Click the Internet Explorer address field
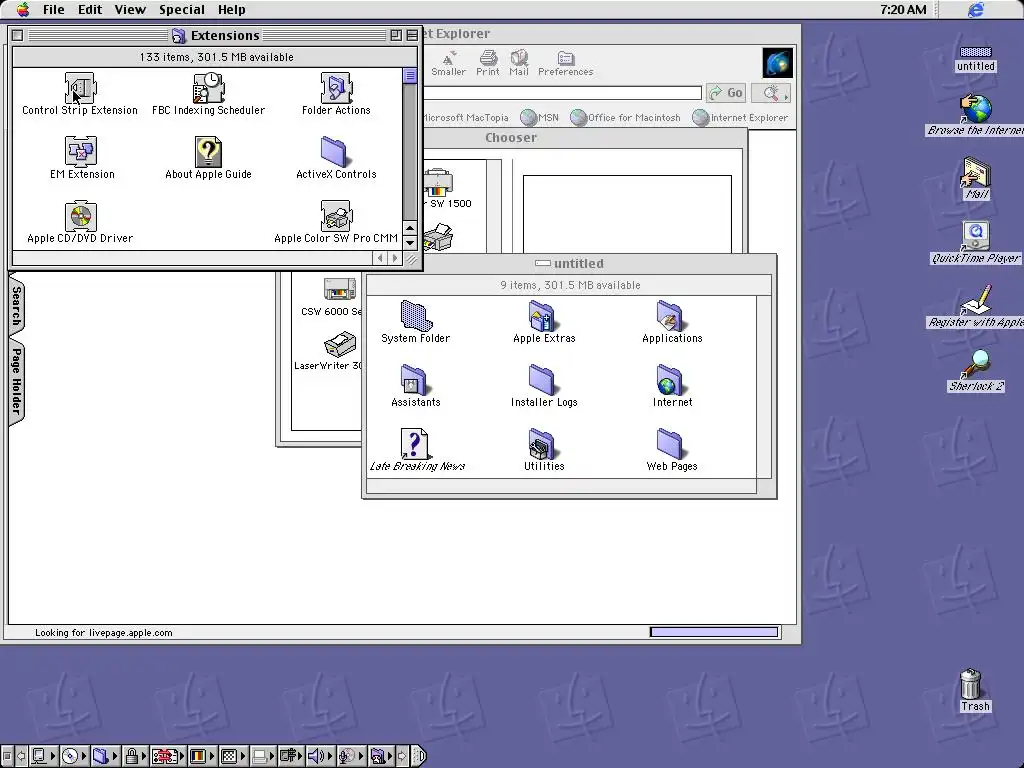The height and width of the screenshot is (768, 1024). point(563,93)
